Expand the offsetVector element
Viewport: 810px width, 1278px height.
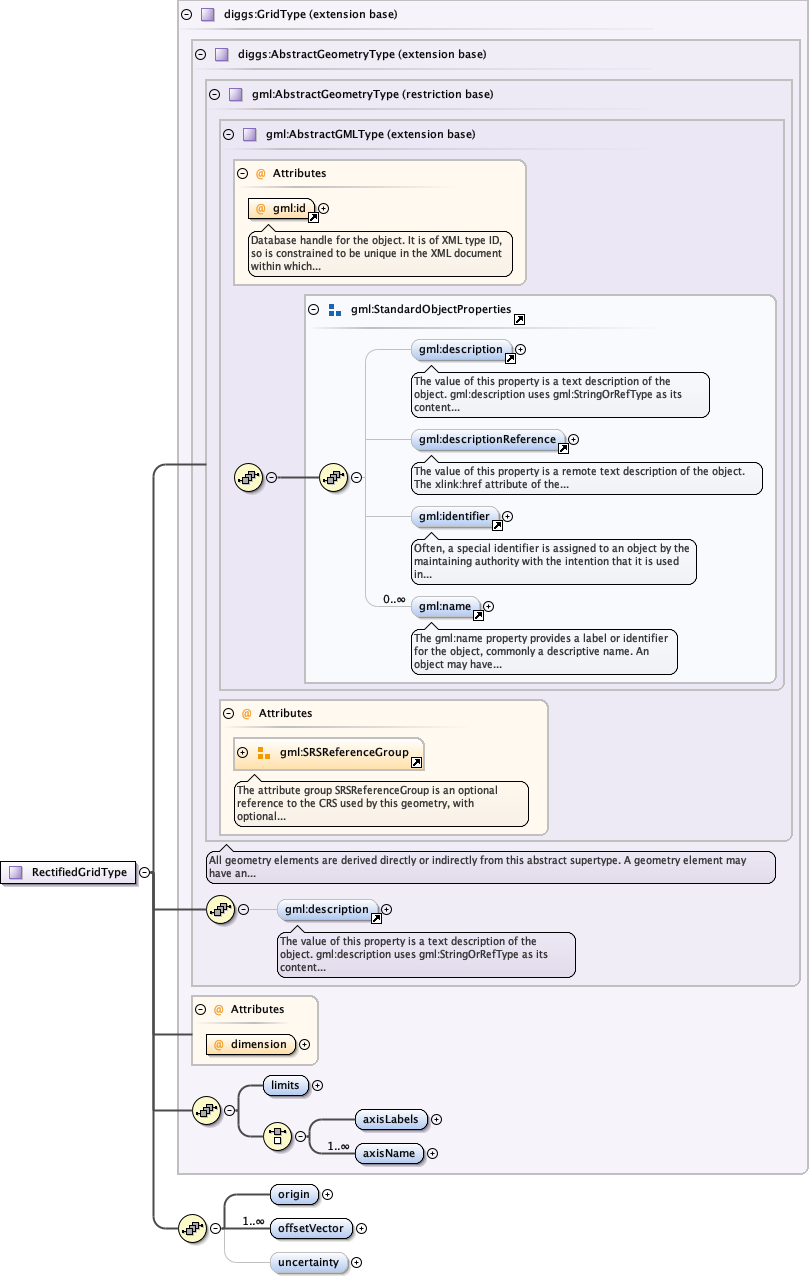click(361, 1229)
